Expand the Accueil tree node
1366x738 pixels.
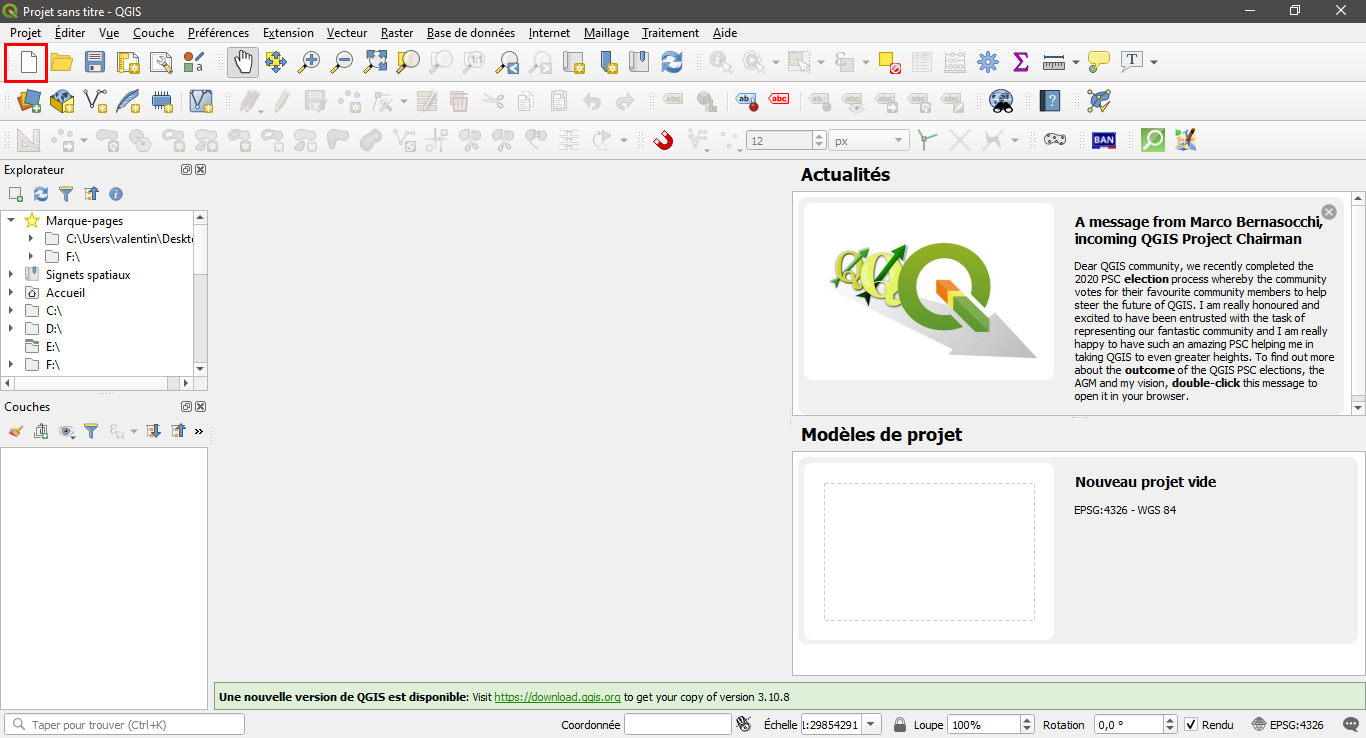[x=11, y=293]
